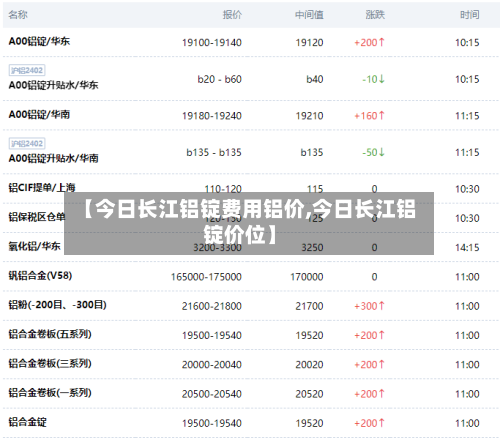Click the 时间 column header

[470, 15]
